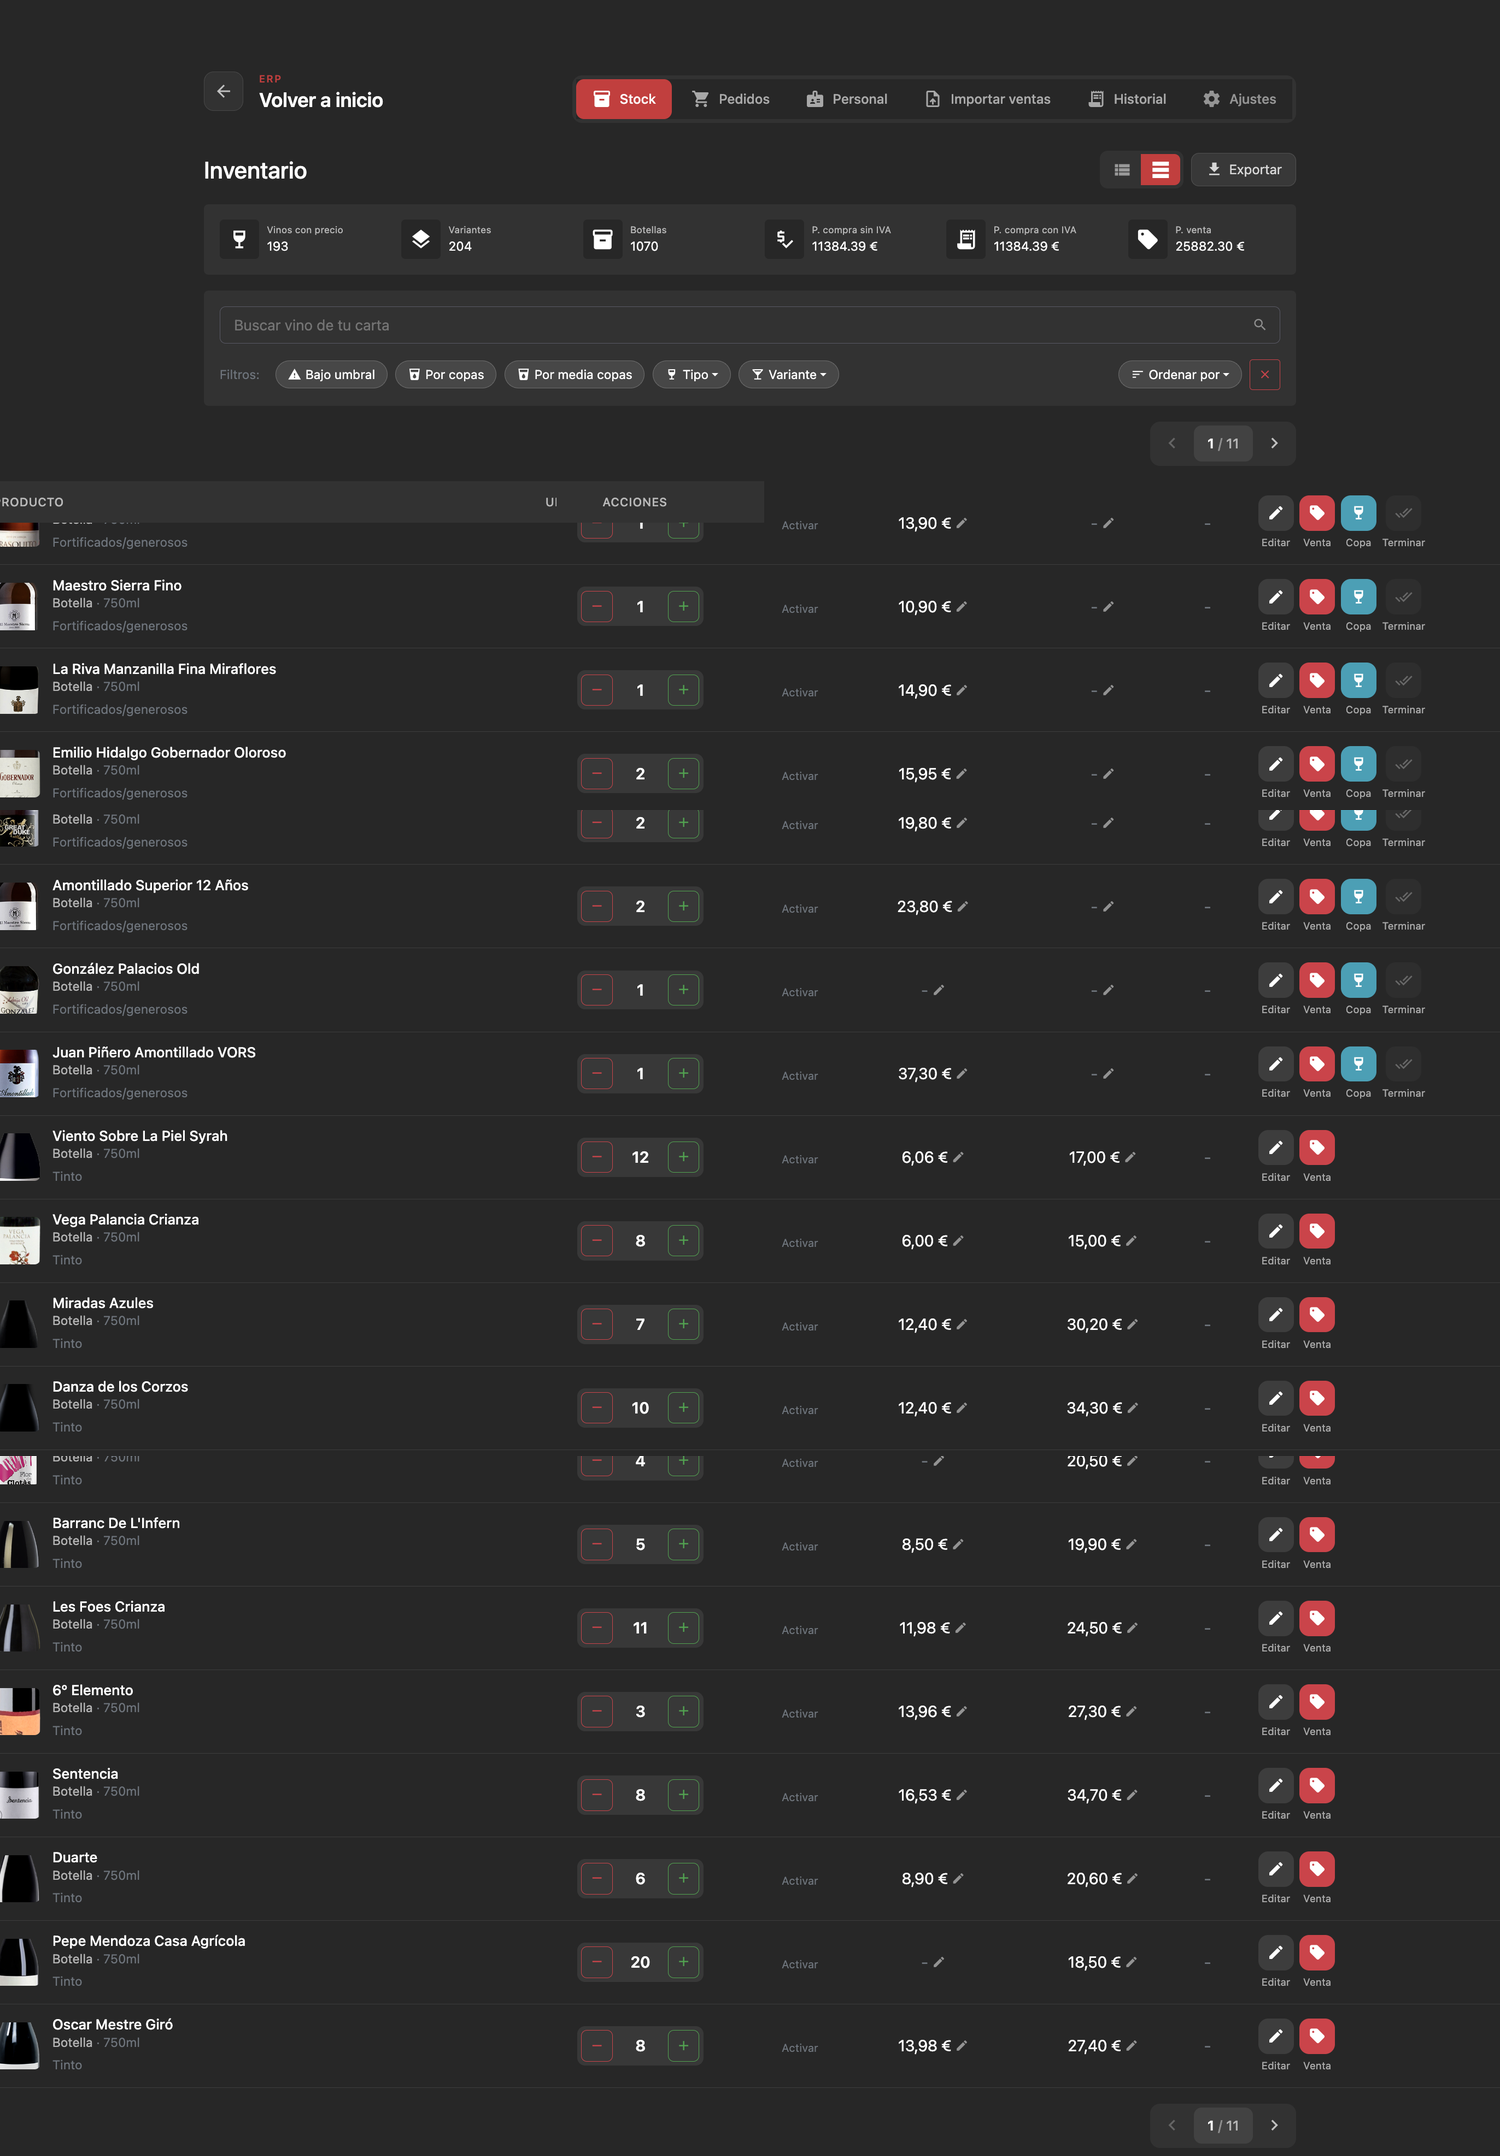Viewport: 1500px width, 2156px height.
Task: Increase stock of Pepe Mendoza Casa Agrícola
Action: 684,1962
